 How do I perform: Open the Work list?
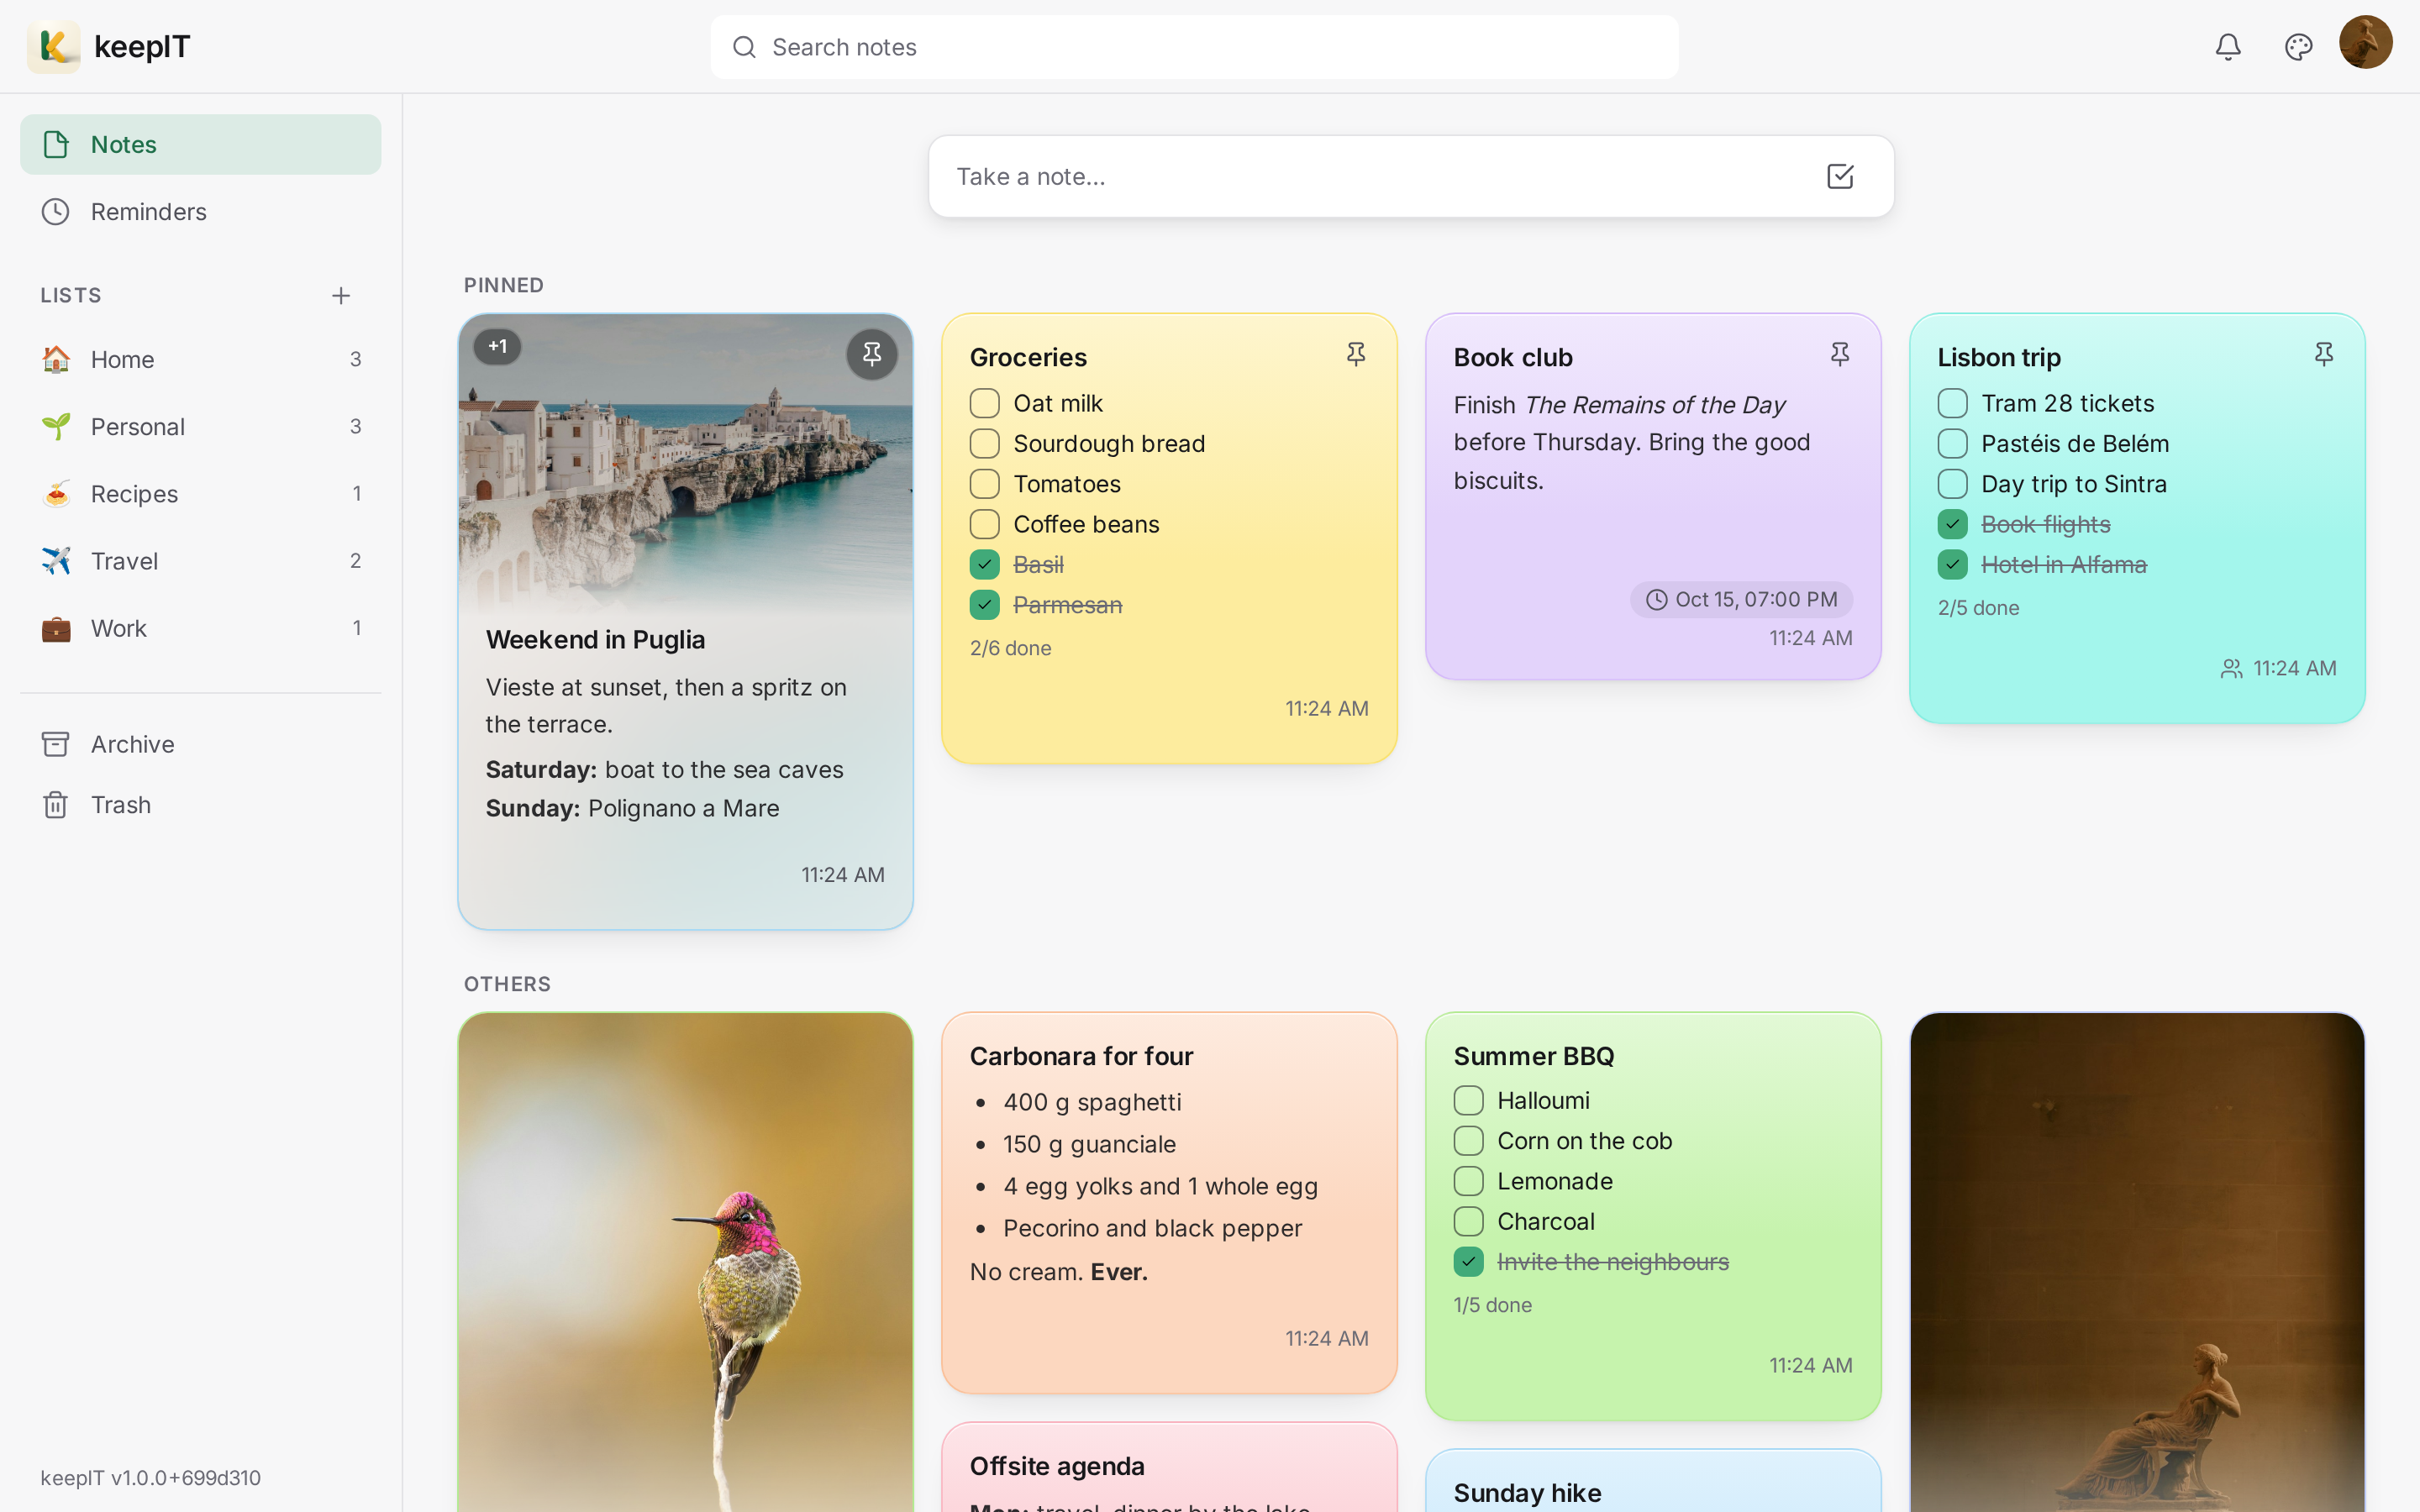[200, 628]
